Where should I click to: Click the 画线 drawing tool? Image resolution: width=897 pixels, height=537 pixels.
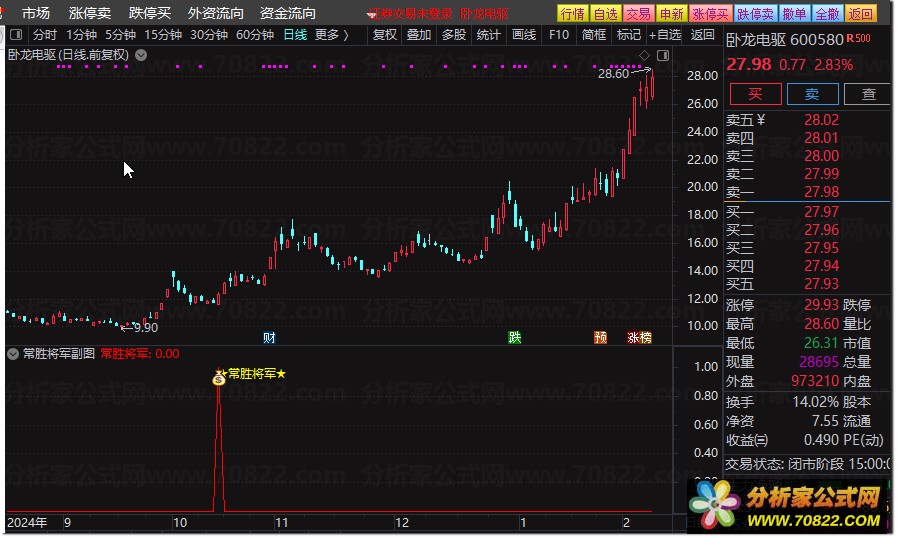click(x=523, y=35)
